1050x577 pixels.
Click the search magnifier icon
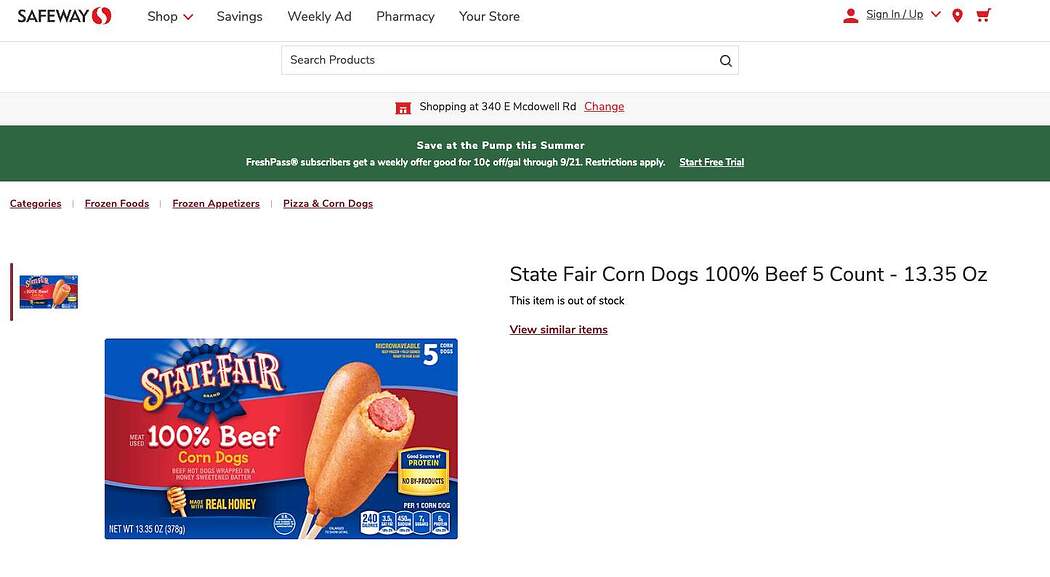point(725,60)
